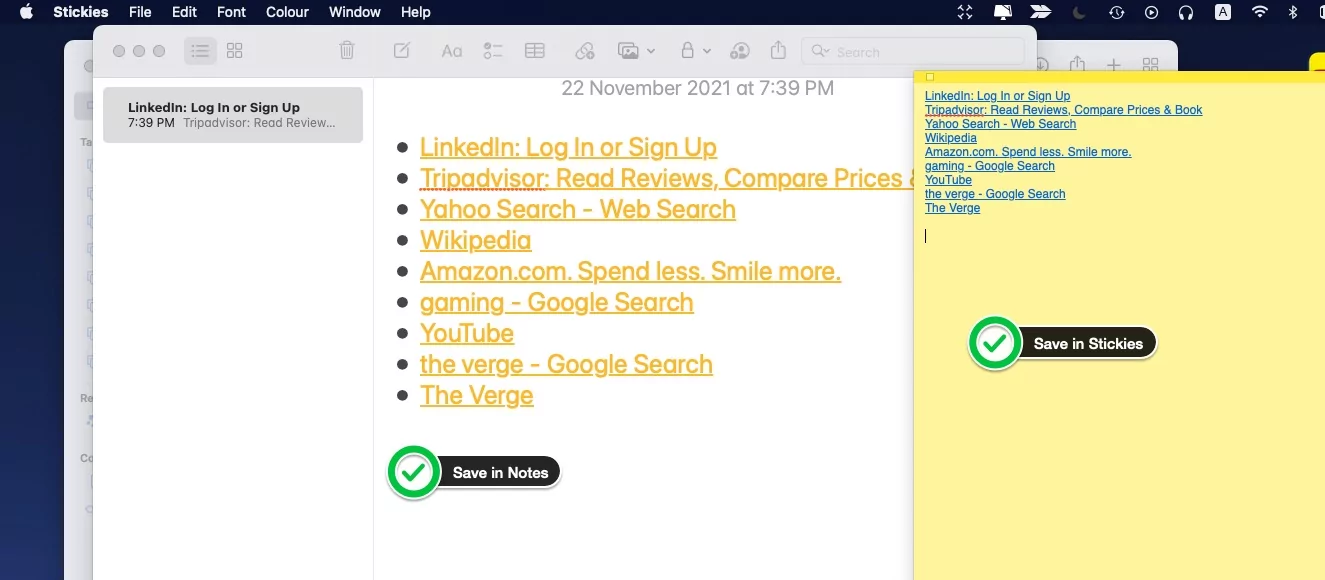Open Yahoo Search link in Notes
1325x580 pixels.
tap(578, 209)
